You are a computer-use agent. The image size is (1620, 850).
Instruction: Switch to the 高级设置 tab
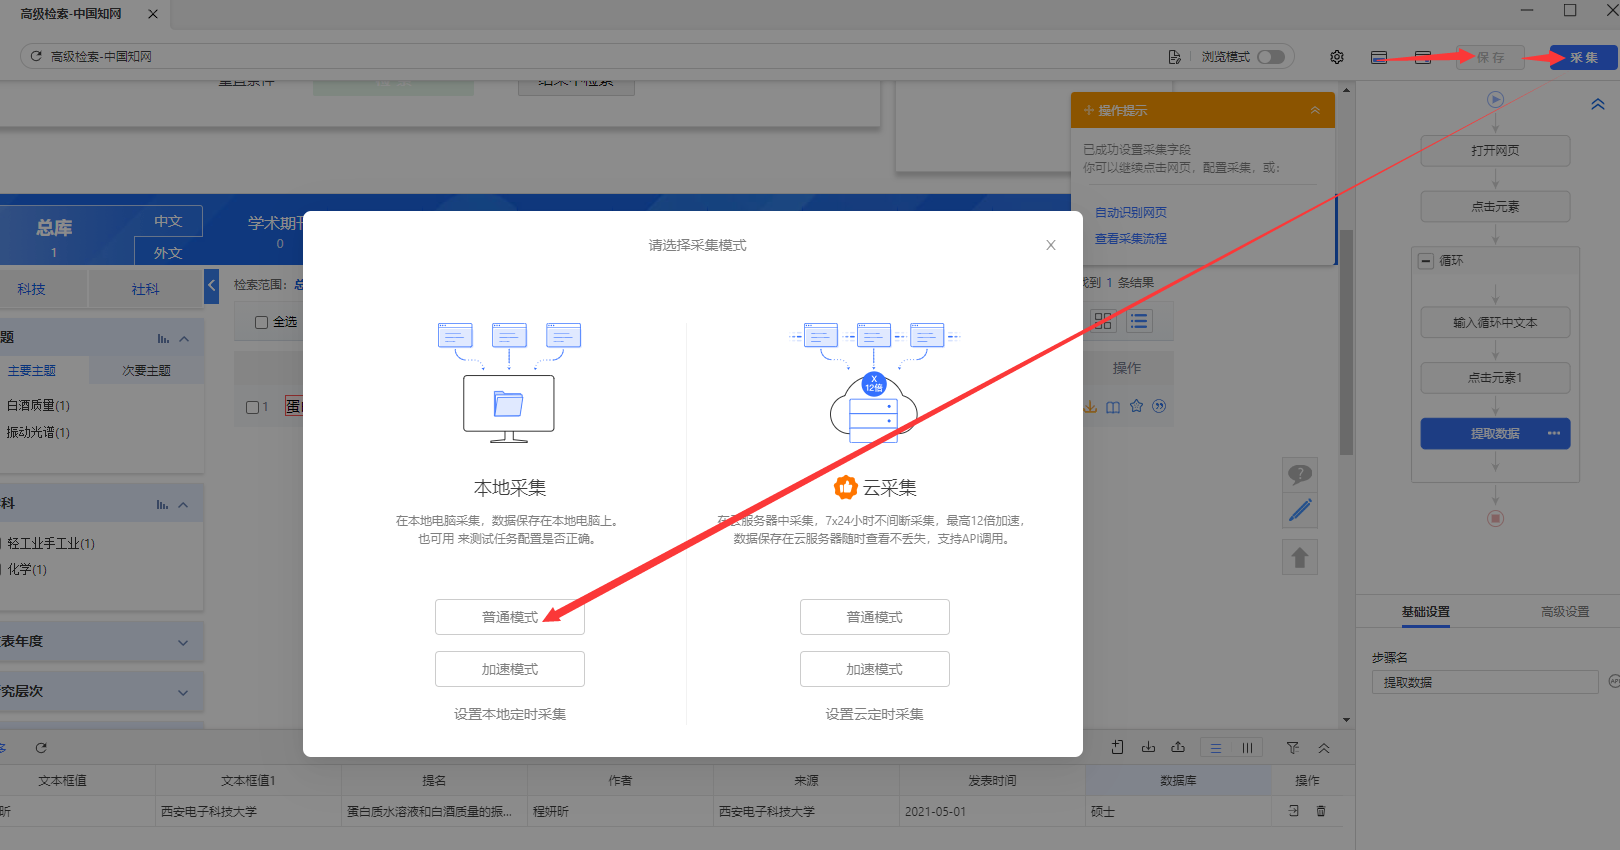coord(1565,612)
